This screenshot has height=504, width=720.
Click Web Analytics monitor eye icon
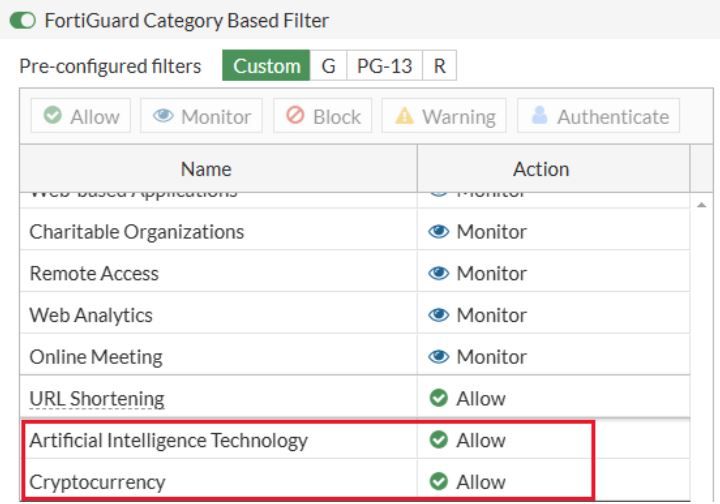pos(438,315)
